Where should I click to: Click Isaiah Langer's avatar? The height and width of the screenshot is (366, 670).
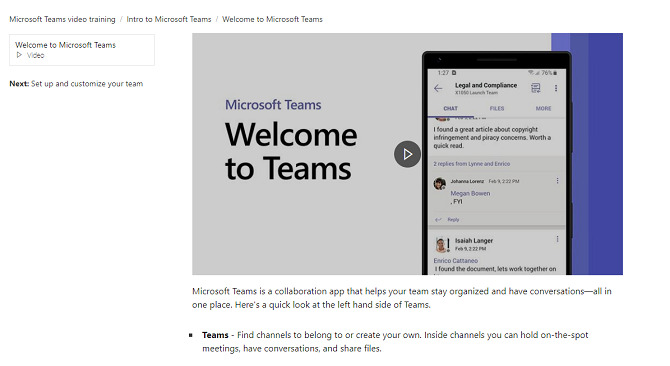point(441,245)
